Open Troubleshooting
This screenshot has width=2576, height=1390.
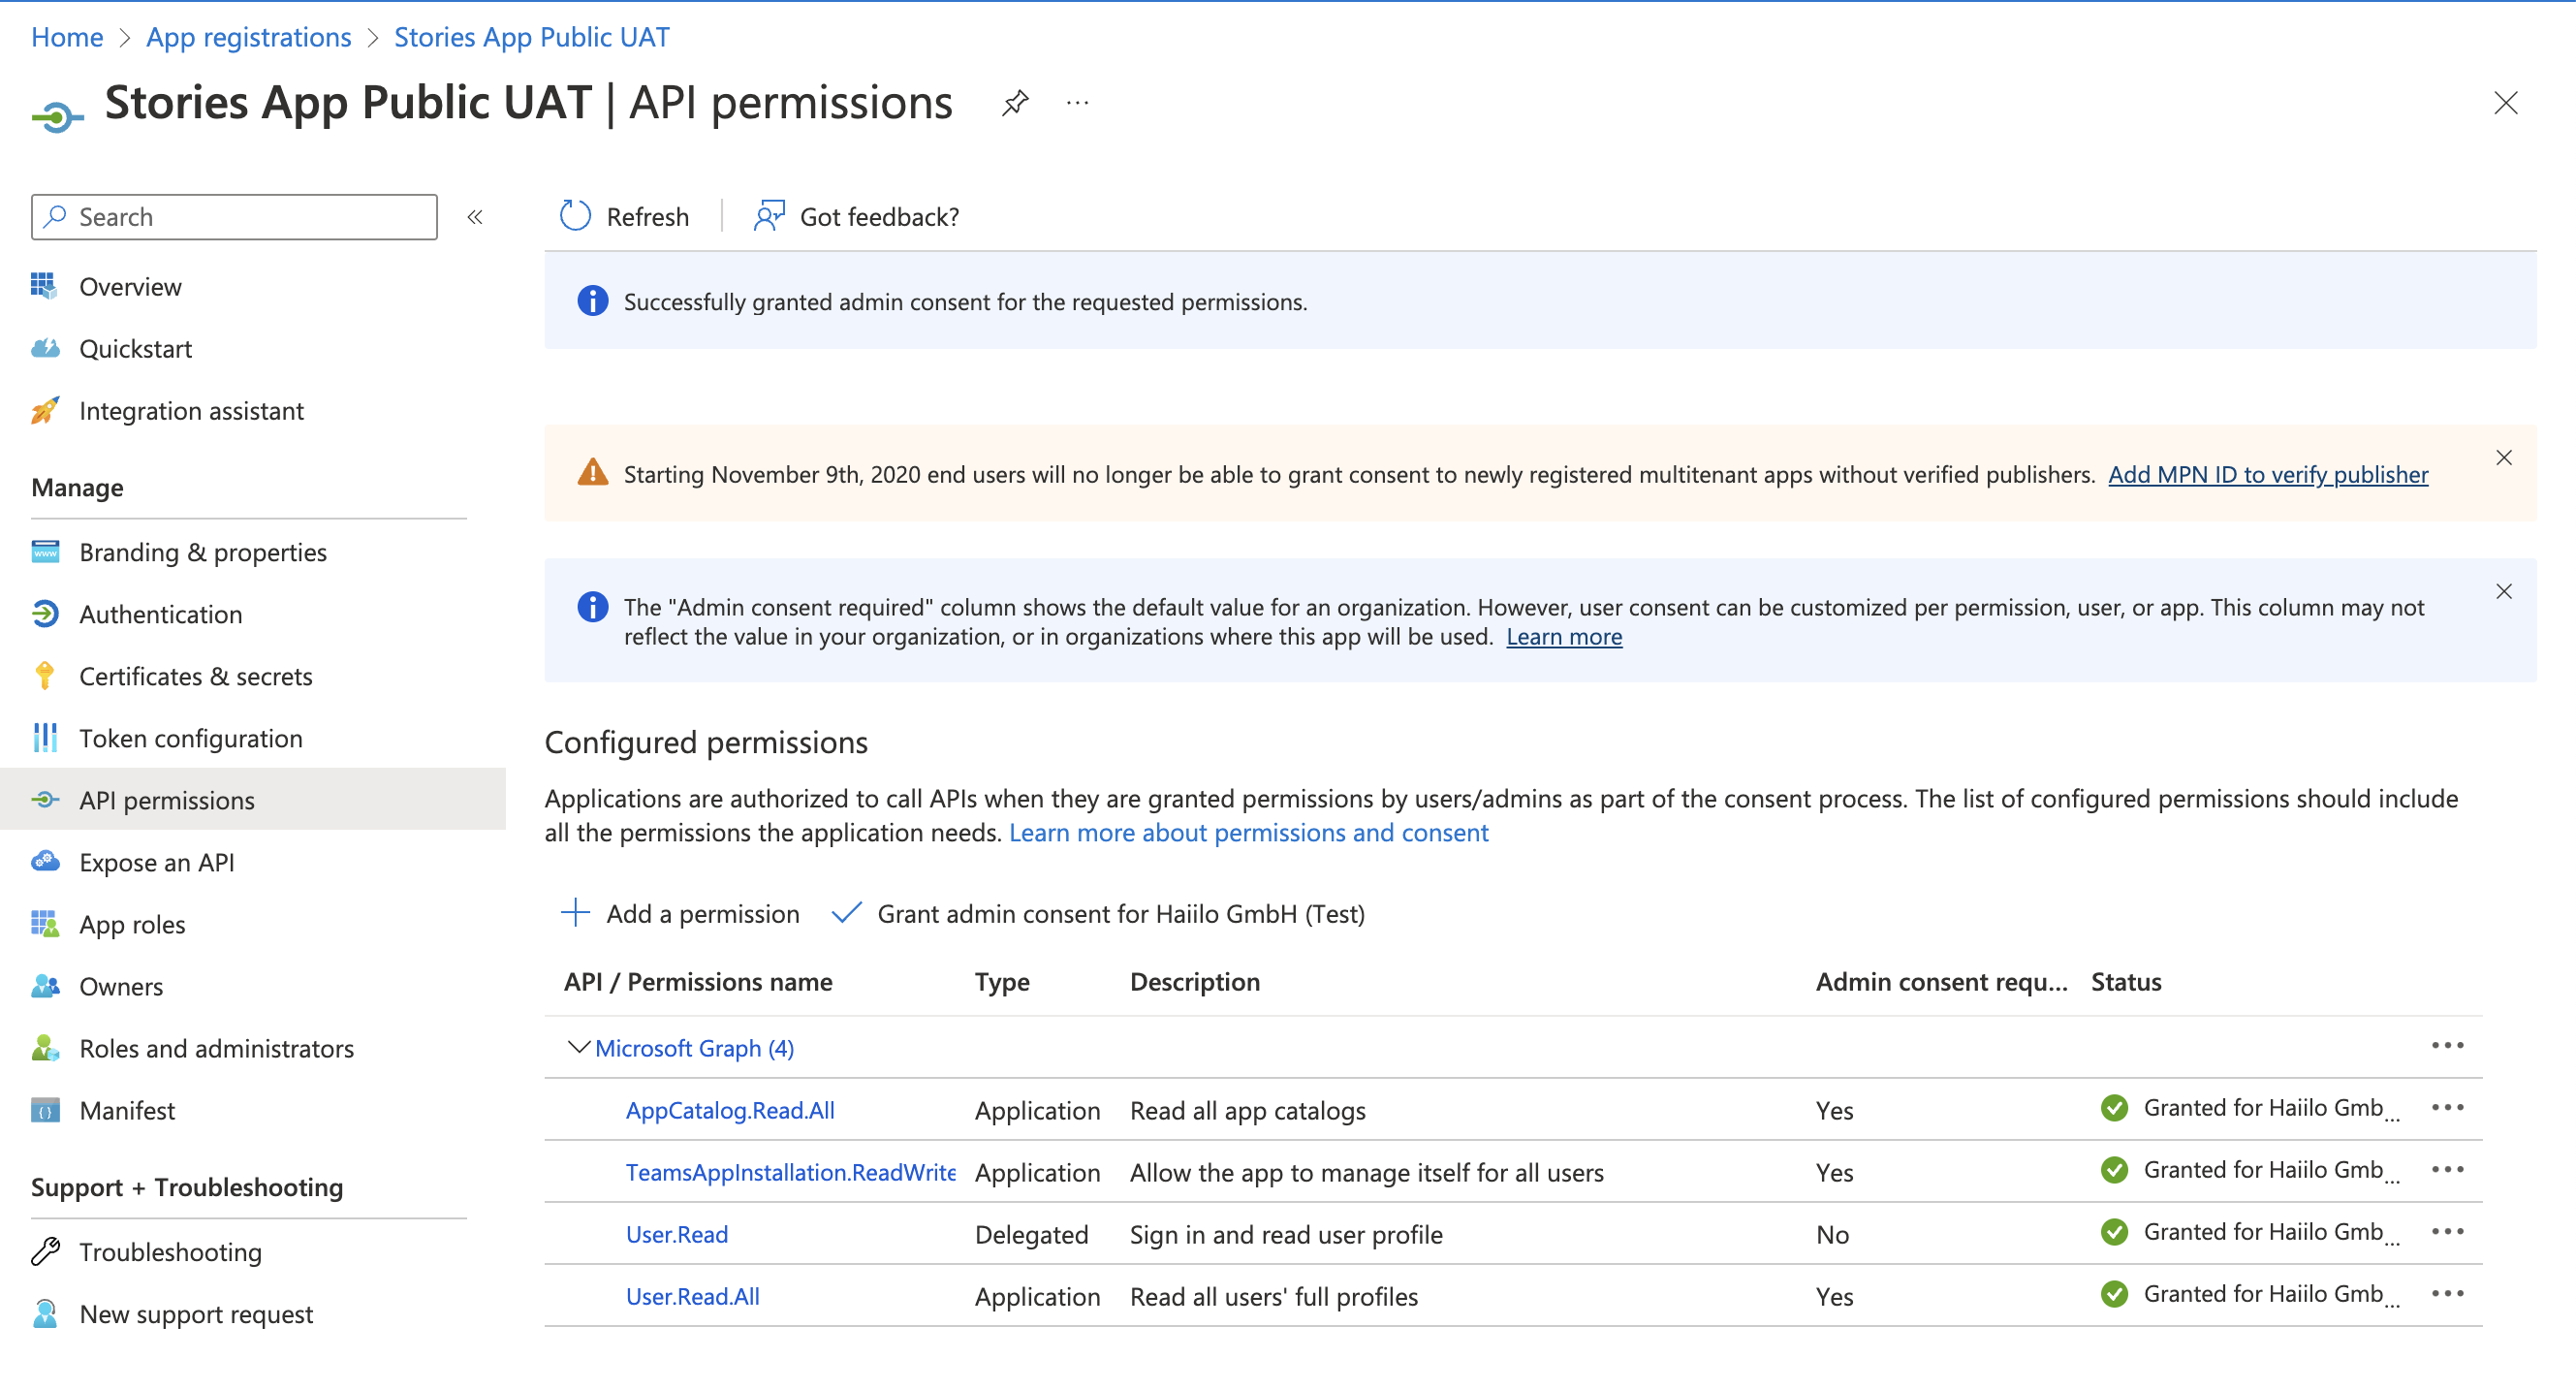coord(170,1252)
